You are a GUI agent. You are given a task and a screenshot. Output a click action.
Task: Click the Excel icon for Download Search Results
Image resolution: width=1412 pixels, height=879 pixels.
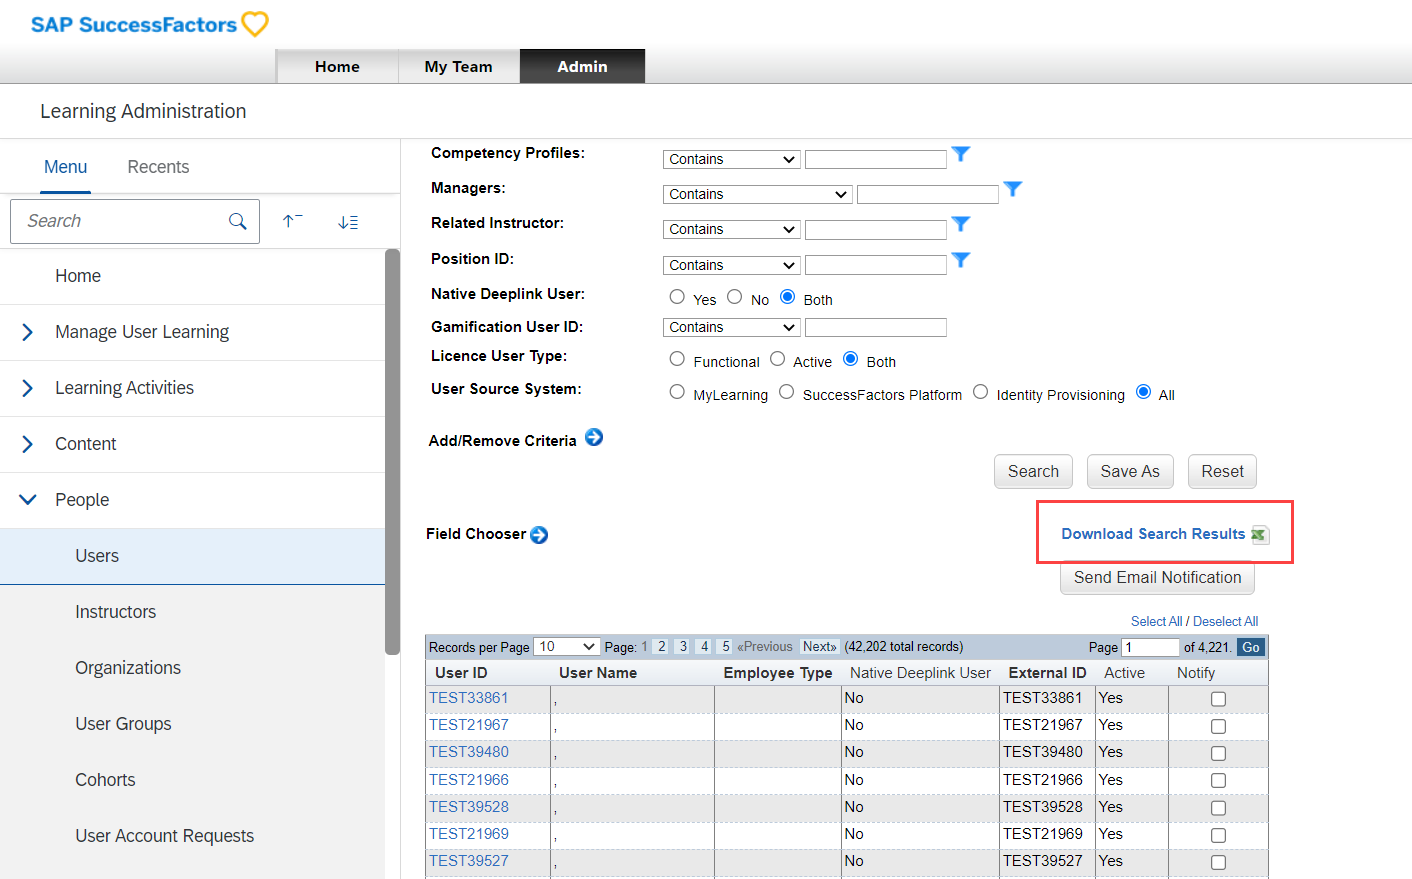1259,535
